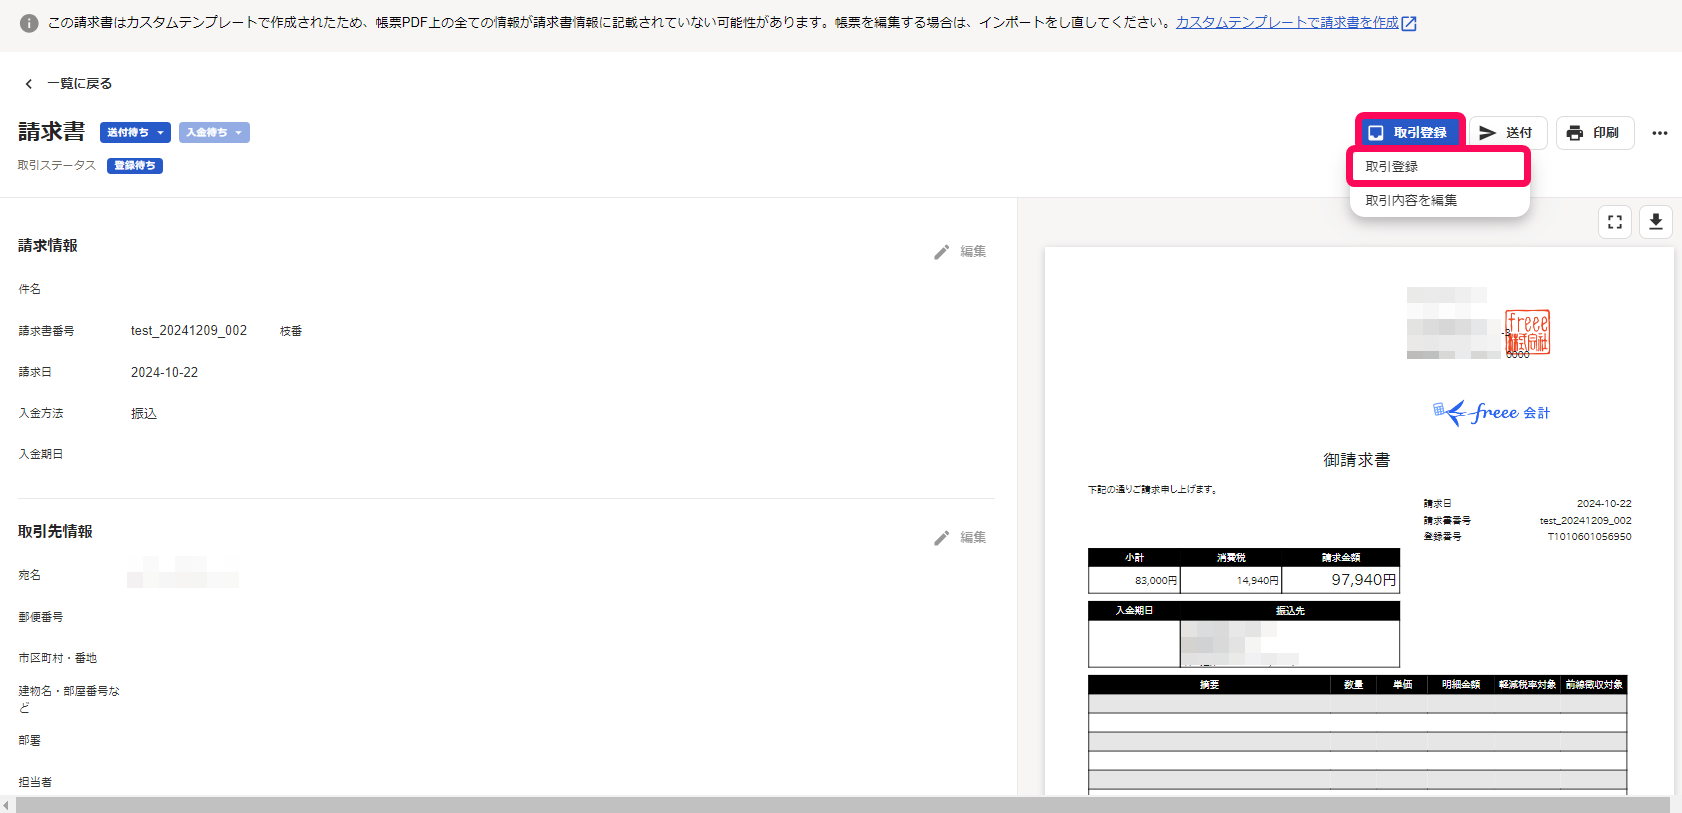Click the 登録待ち transaction status badge
The image size is (1682, 813).
[x=135, y=166]
